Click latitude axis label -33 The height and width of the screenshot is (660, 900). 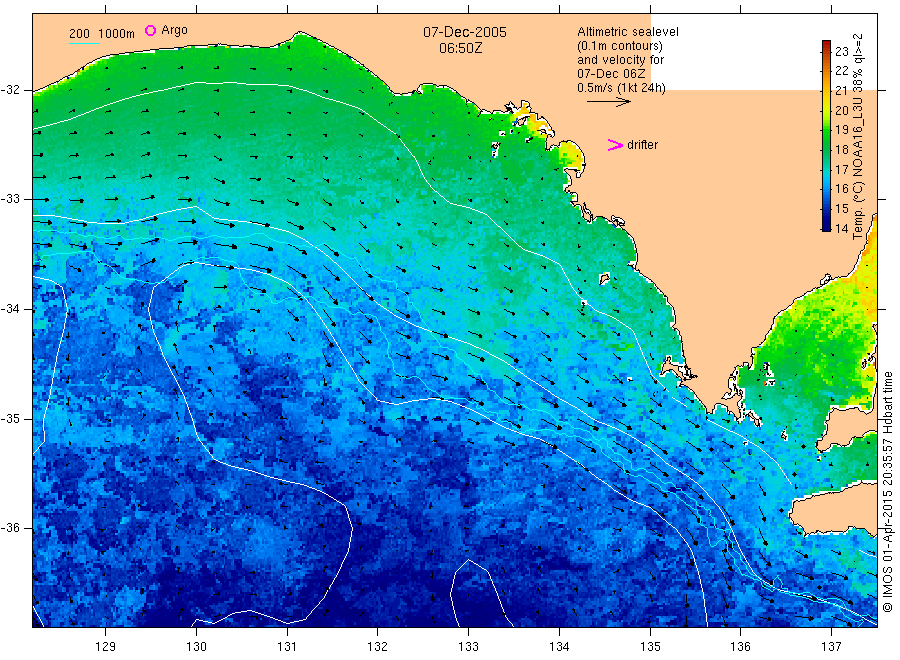pos(10,199)
